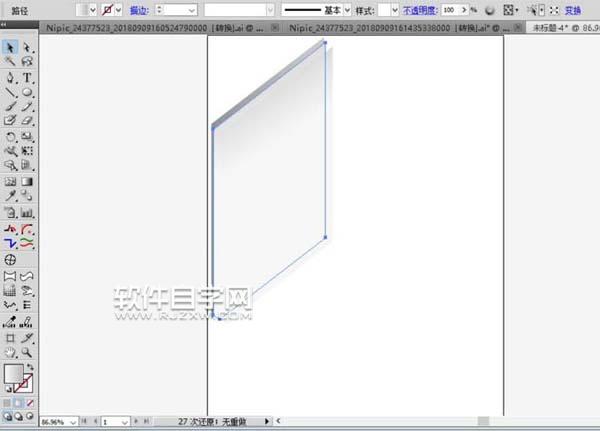Reset to default fill and stroke
This screenshot has width=600, height=431.
tap(8, 389)
